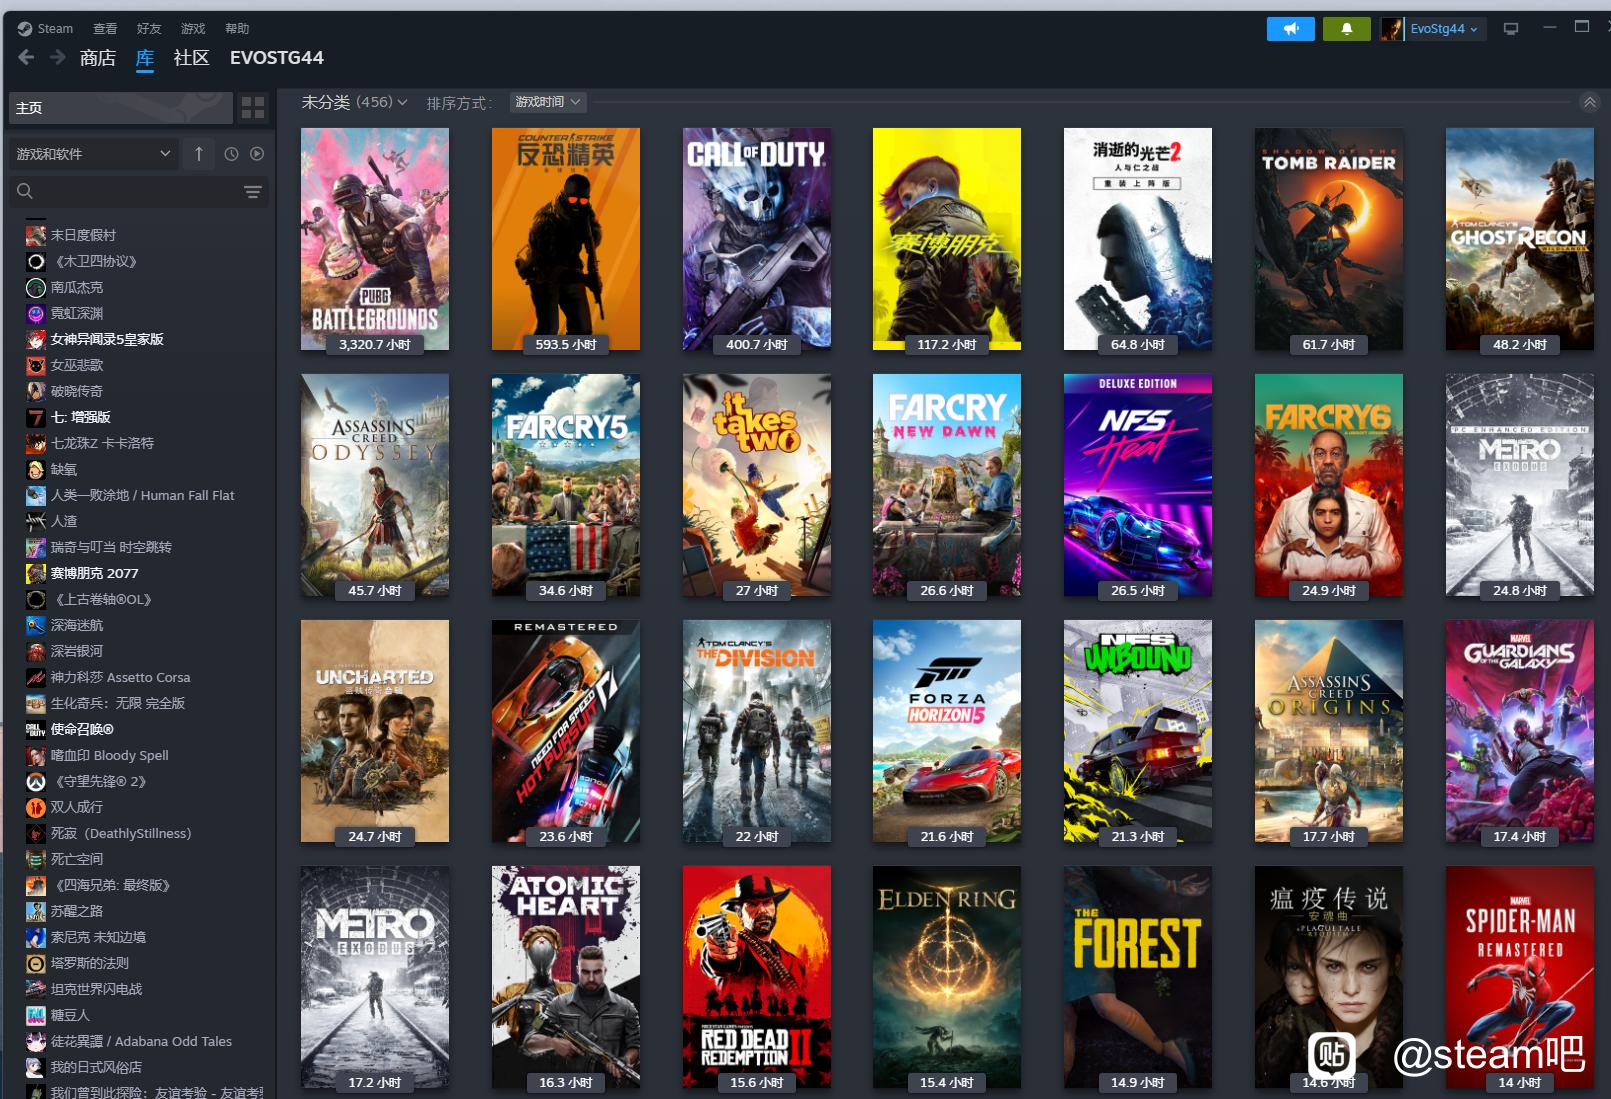The height and width of the screenshot is (1099, 1611).
Task: Click the Assetto Corsa sidebar icon
Action: 35,677
